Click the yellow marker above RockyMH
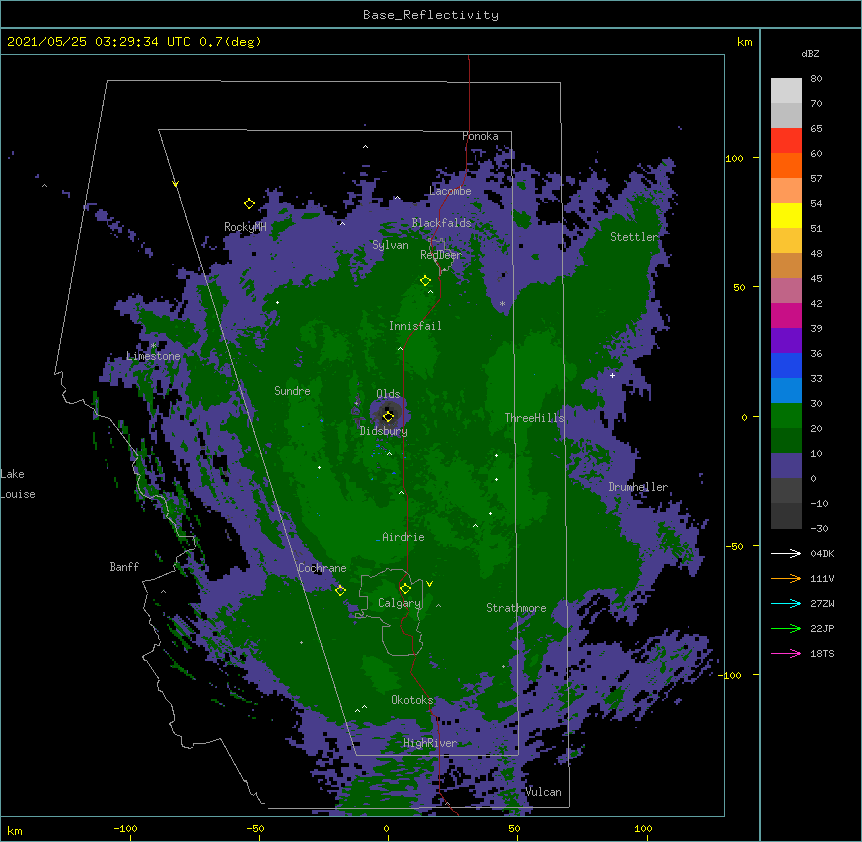This screenshot has width=862, height=842. 249,204
